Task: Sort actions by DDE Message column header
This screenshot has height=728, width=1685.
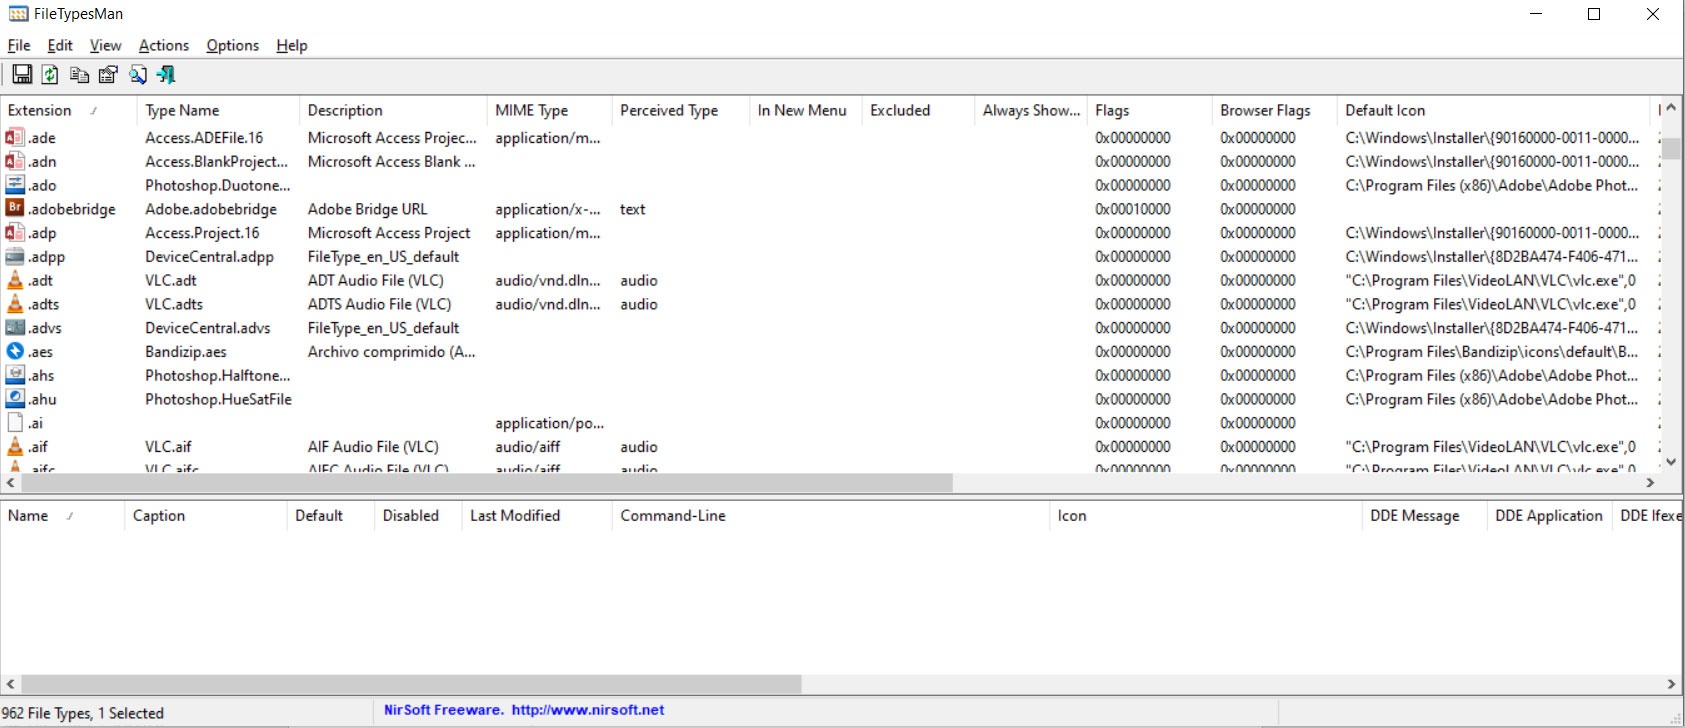Action: tap(1424, 515)
